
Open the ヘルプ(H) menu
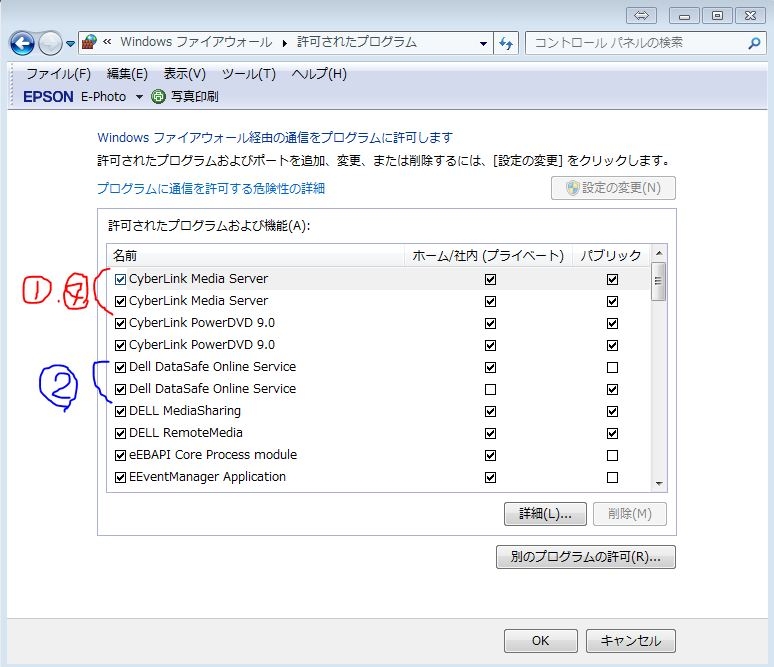(319, 74)
